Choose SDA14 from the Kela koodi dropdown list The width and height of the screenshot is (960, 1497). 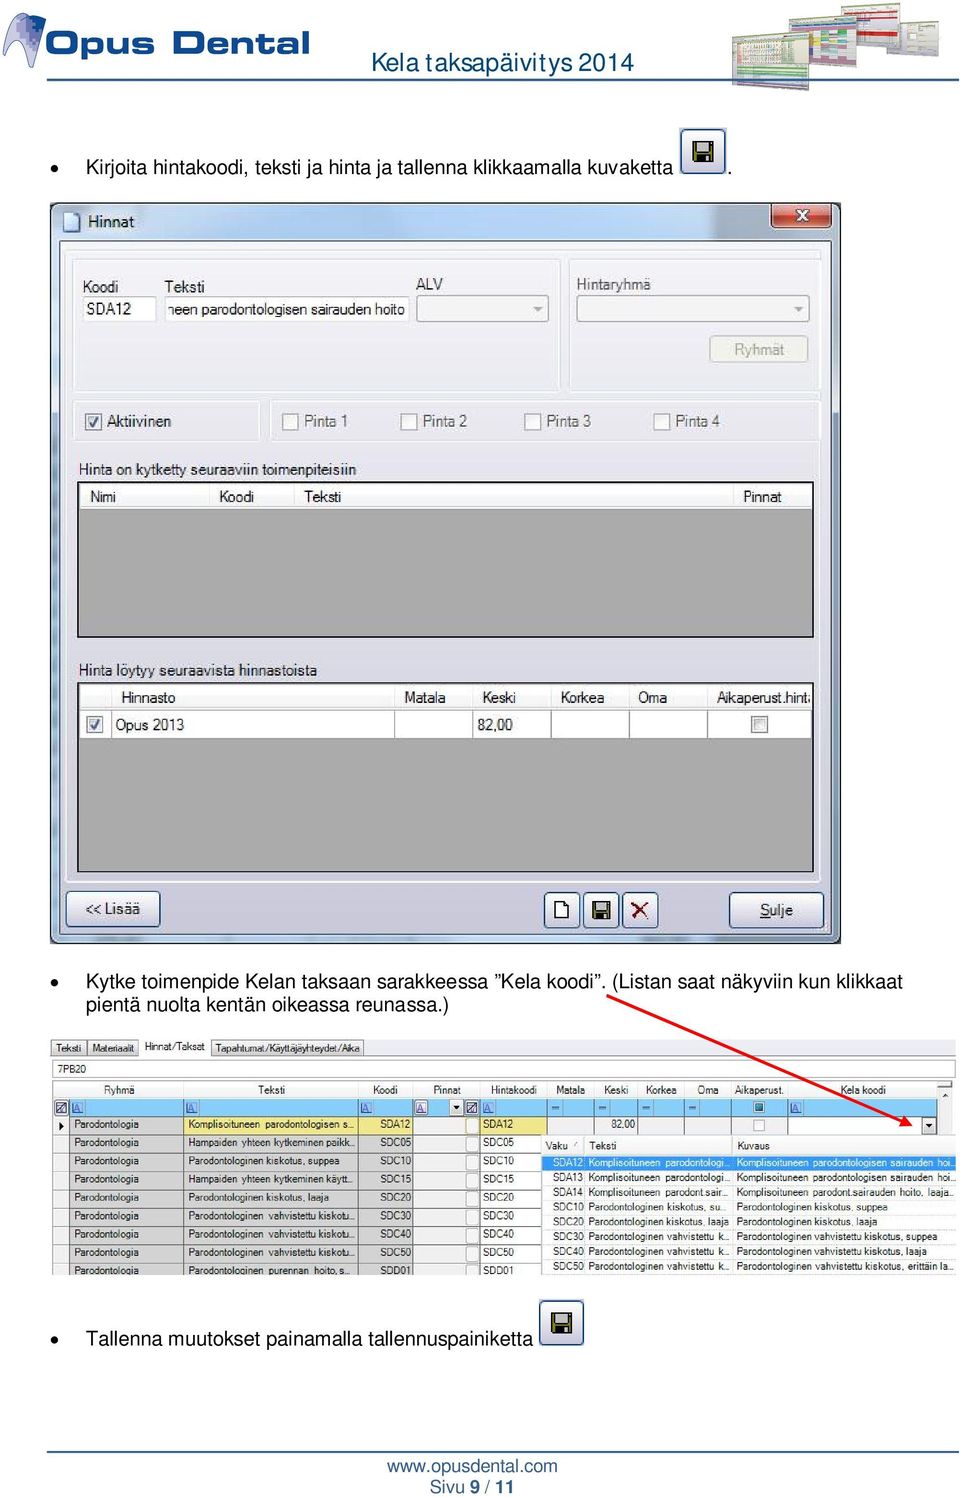coord(748,1192)
